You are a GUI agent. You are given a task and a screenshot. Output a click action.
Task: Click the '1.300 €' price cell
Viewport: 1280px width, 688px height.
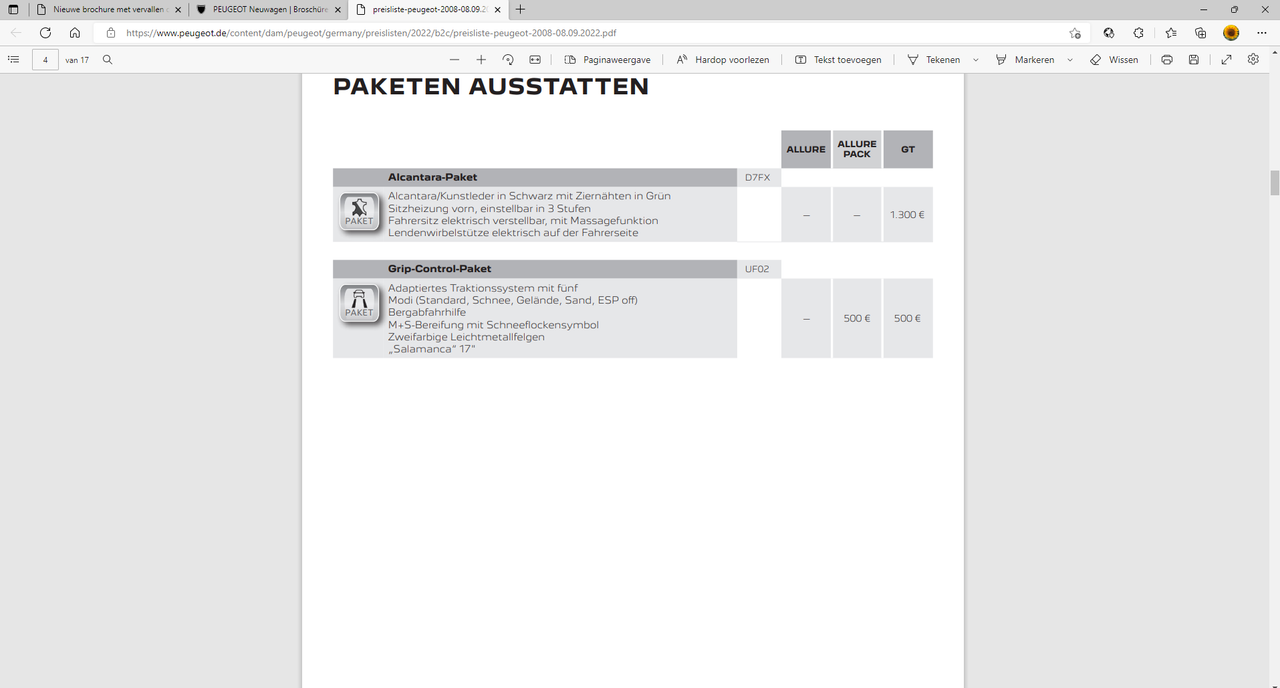pos(907,215)
